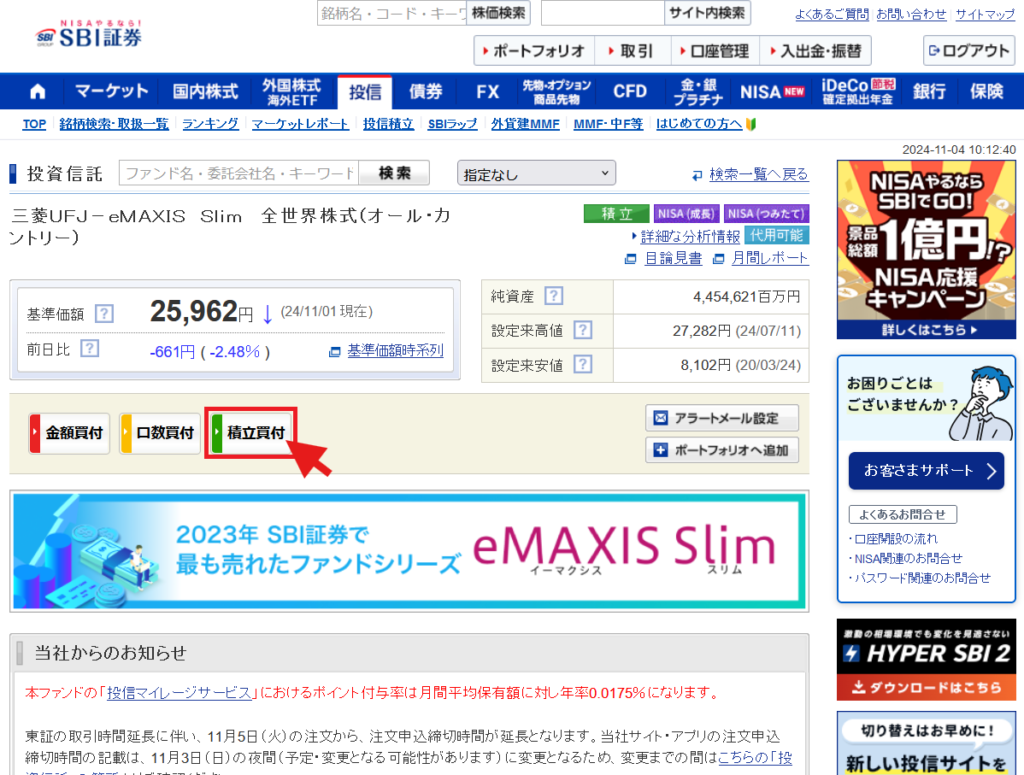Click the 積立買付 button
The height and width of the screenshot is (775, 1024).
(x=251, y=432)
